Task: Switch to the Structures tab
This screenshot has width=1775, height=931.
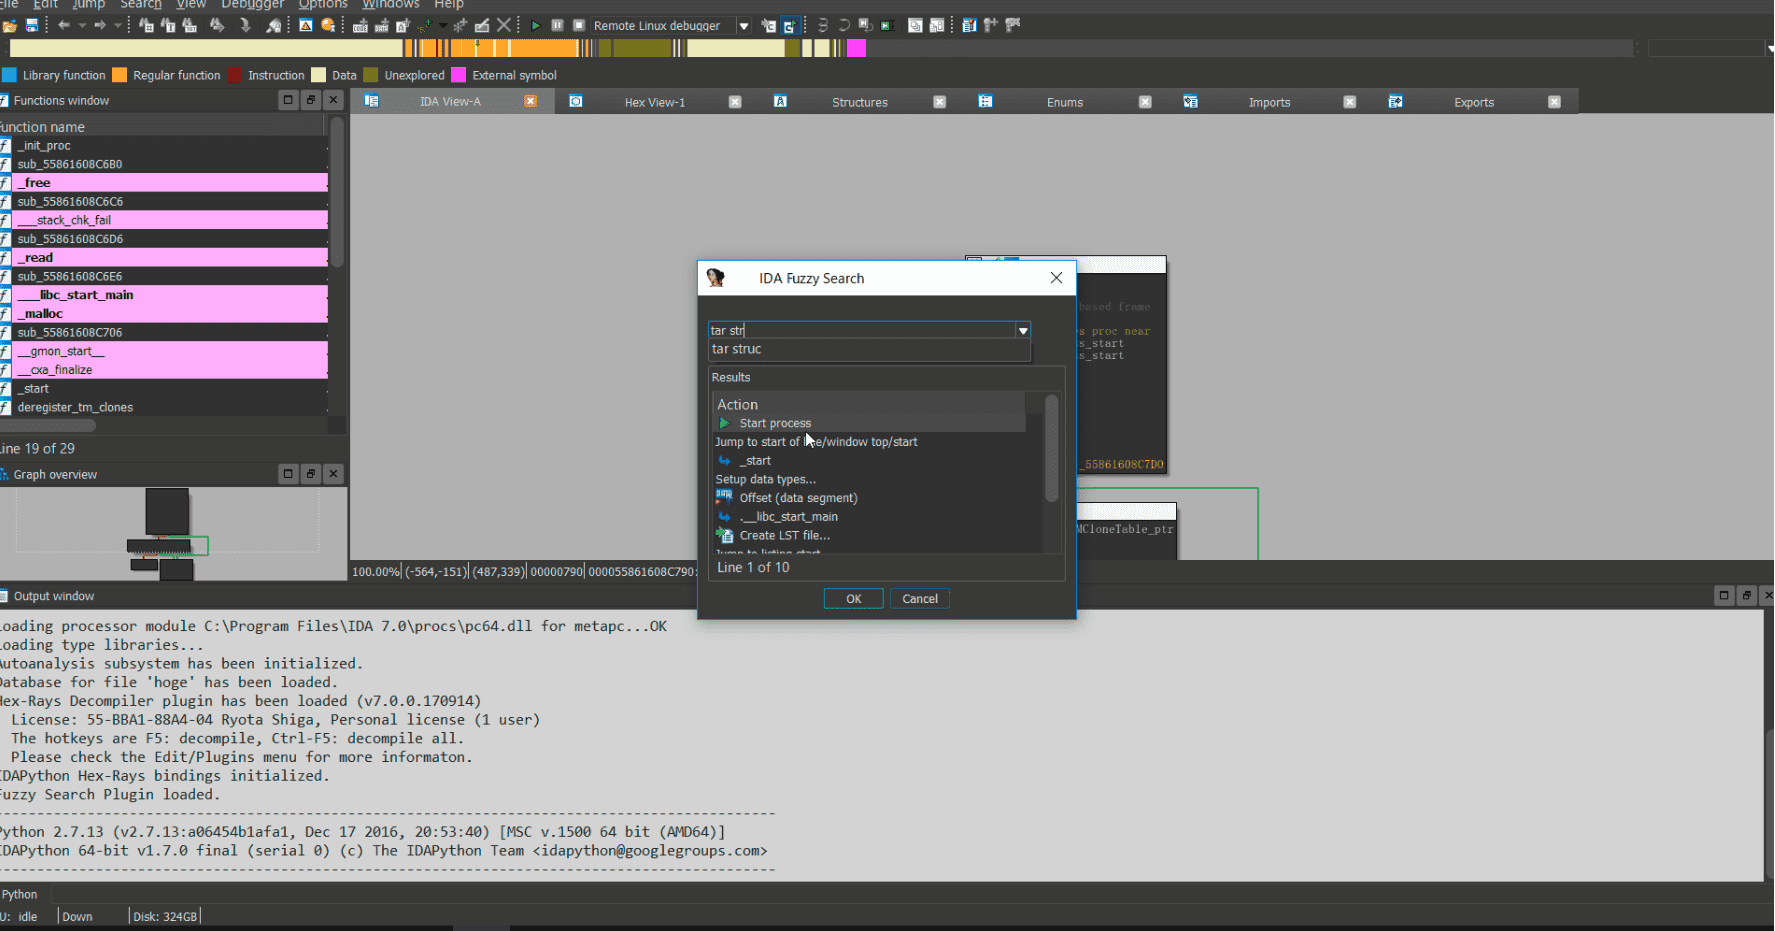Action: [x=860, y=102]
